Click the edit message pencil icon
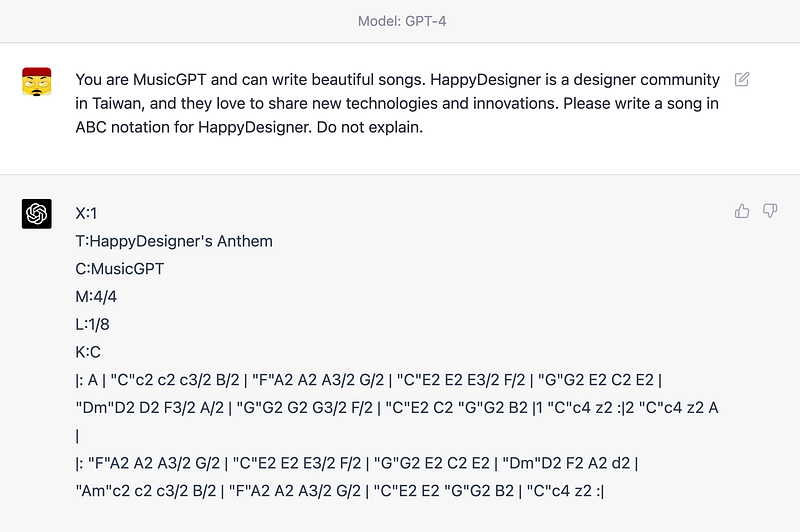Image resolution: width=800 pixels, height=532 pixels. coord(742,79)
